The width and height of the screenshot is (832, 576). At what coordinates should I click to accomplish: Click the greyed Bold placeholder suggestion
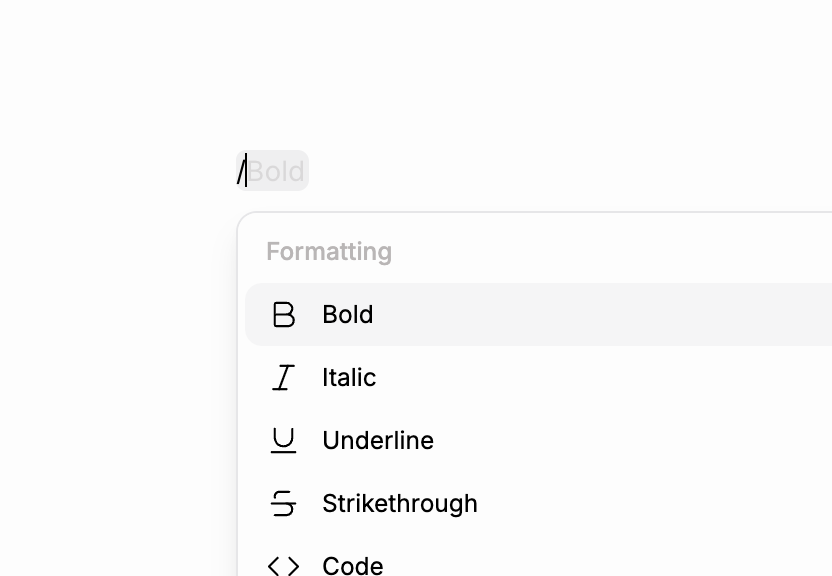click(x=276, y=172)
